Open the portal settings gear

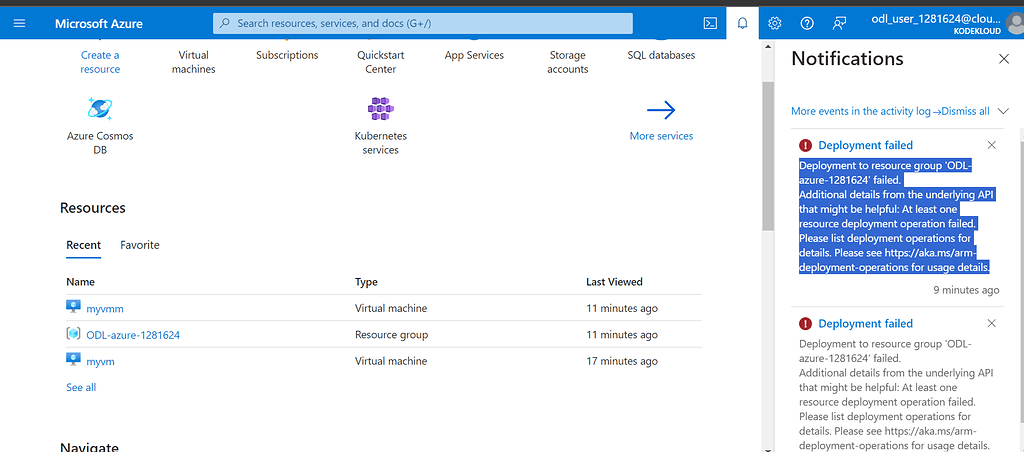774,23
